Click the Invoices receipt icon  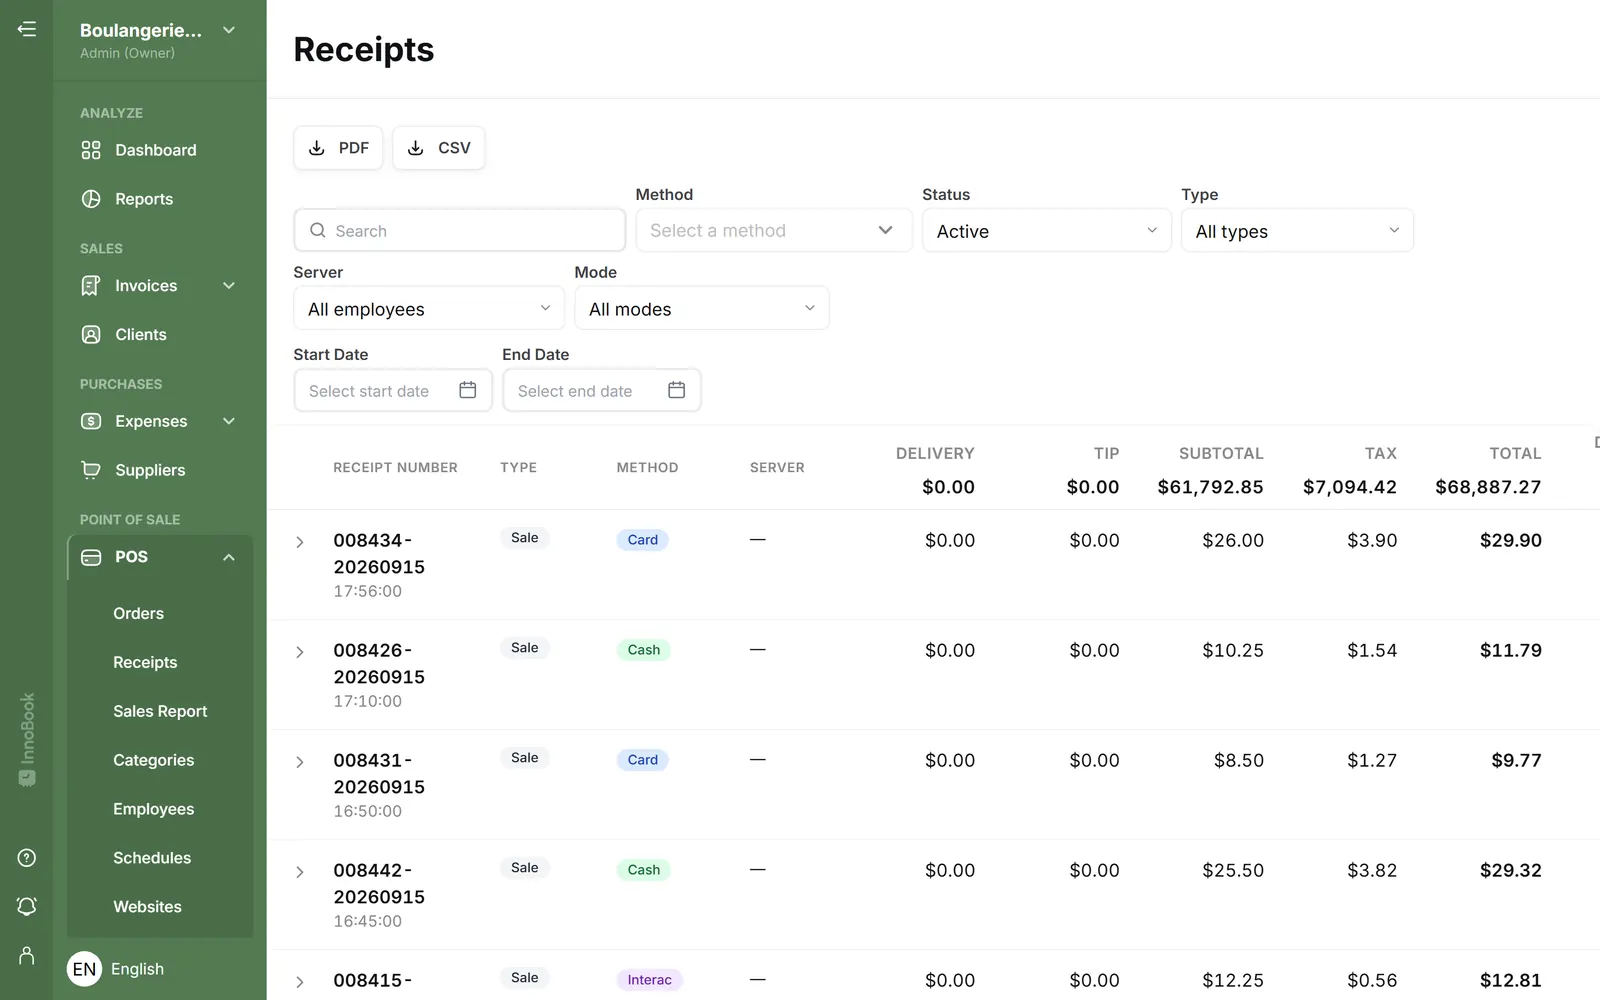[91, 286]
